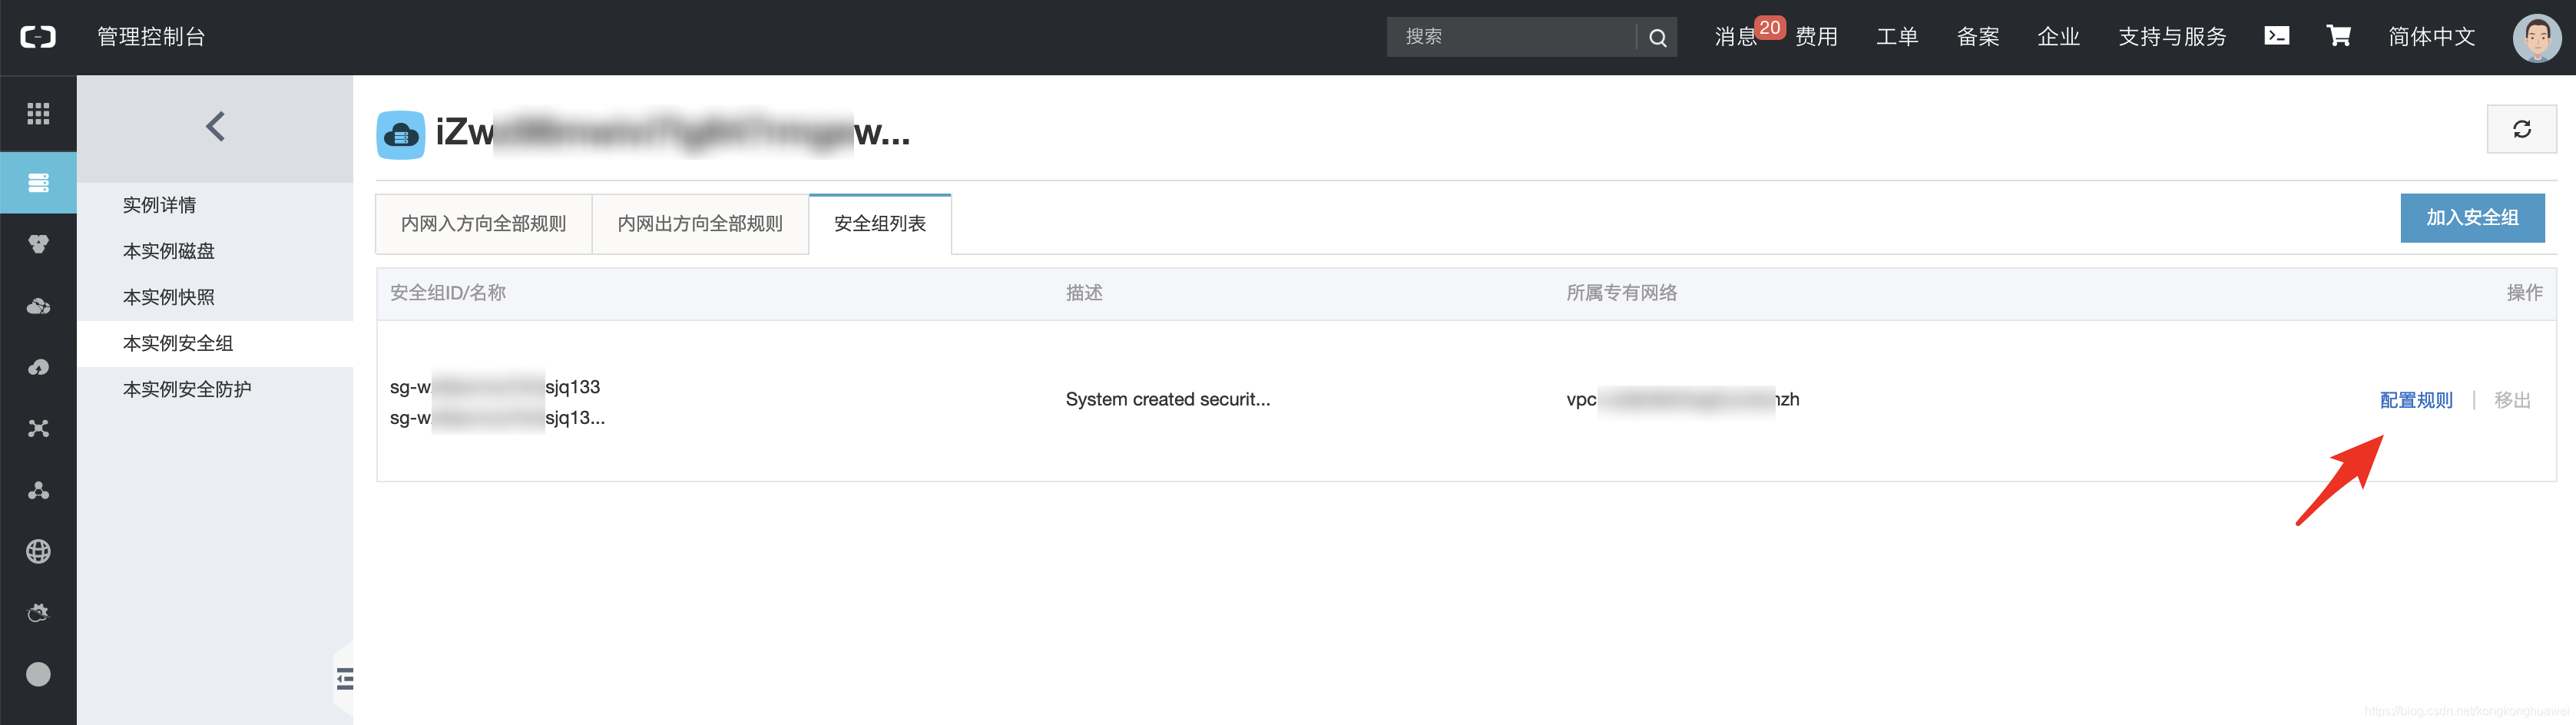This screenshot has width=2576, height=725.
Task: Click the 安全组ID/名称 column header
Action: click(x=448, y=293)
